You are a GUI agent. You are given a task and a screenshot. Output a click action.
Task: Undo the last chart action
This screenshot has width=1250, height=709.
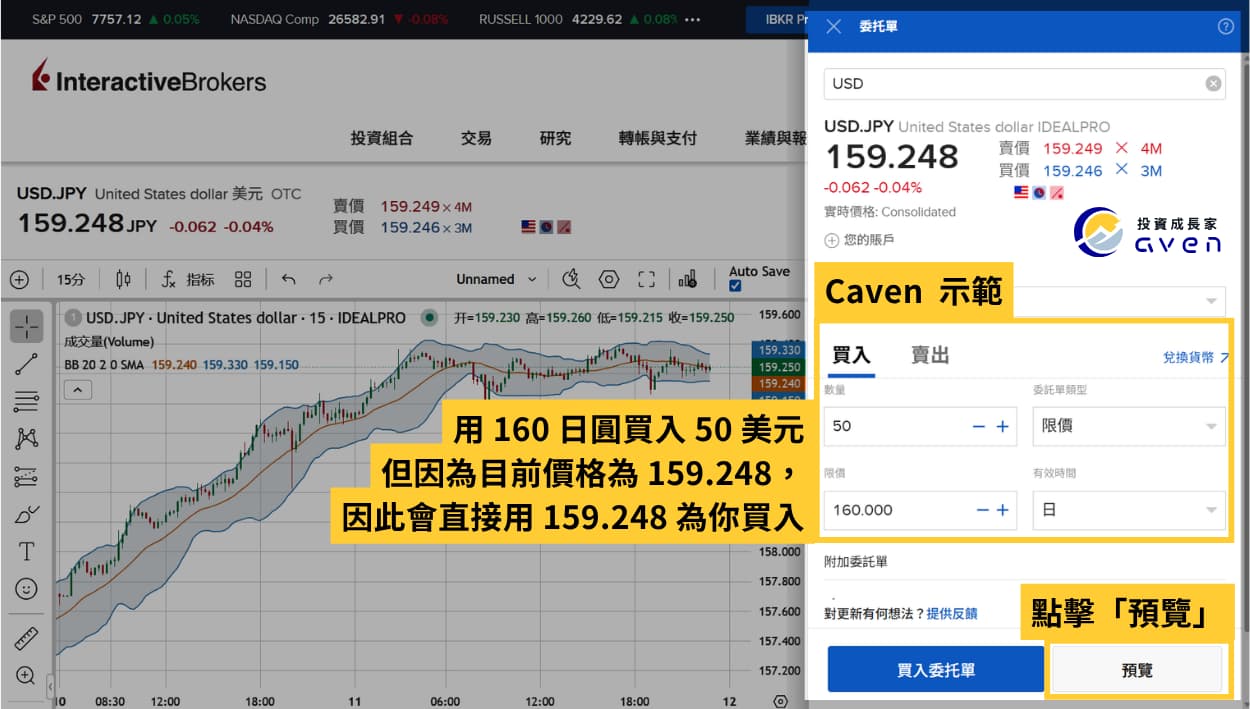coord(289,280)
